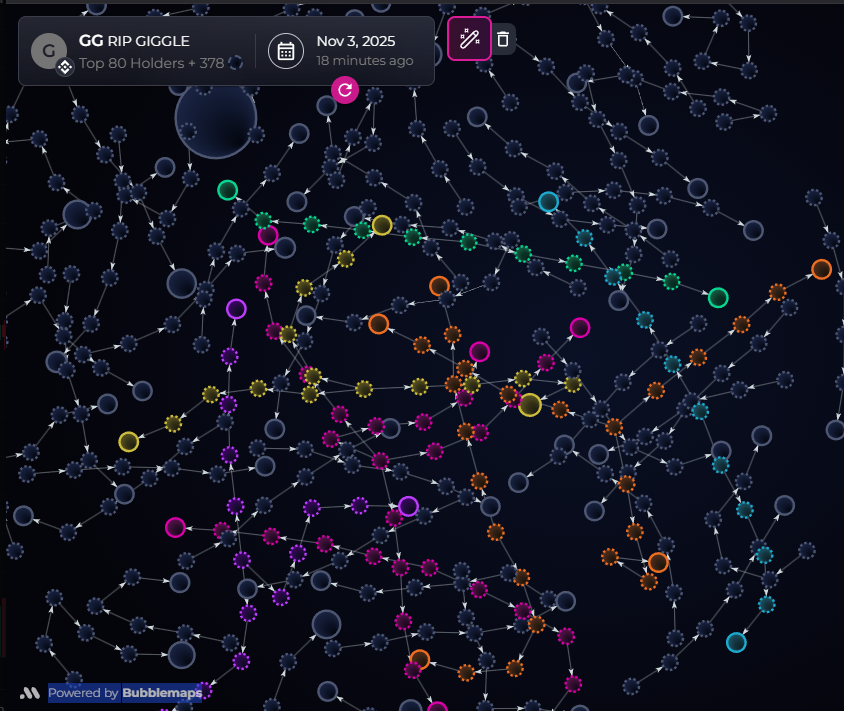Refresh the map with pink reload button
The width and height of the screenshot is (844, 711).
tap(345, 90)
